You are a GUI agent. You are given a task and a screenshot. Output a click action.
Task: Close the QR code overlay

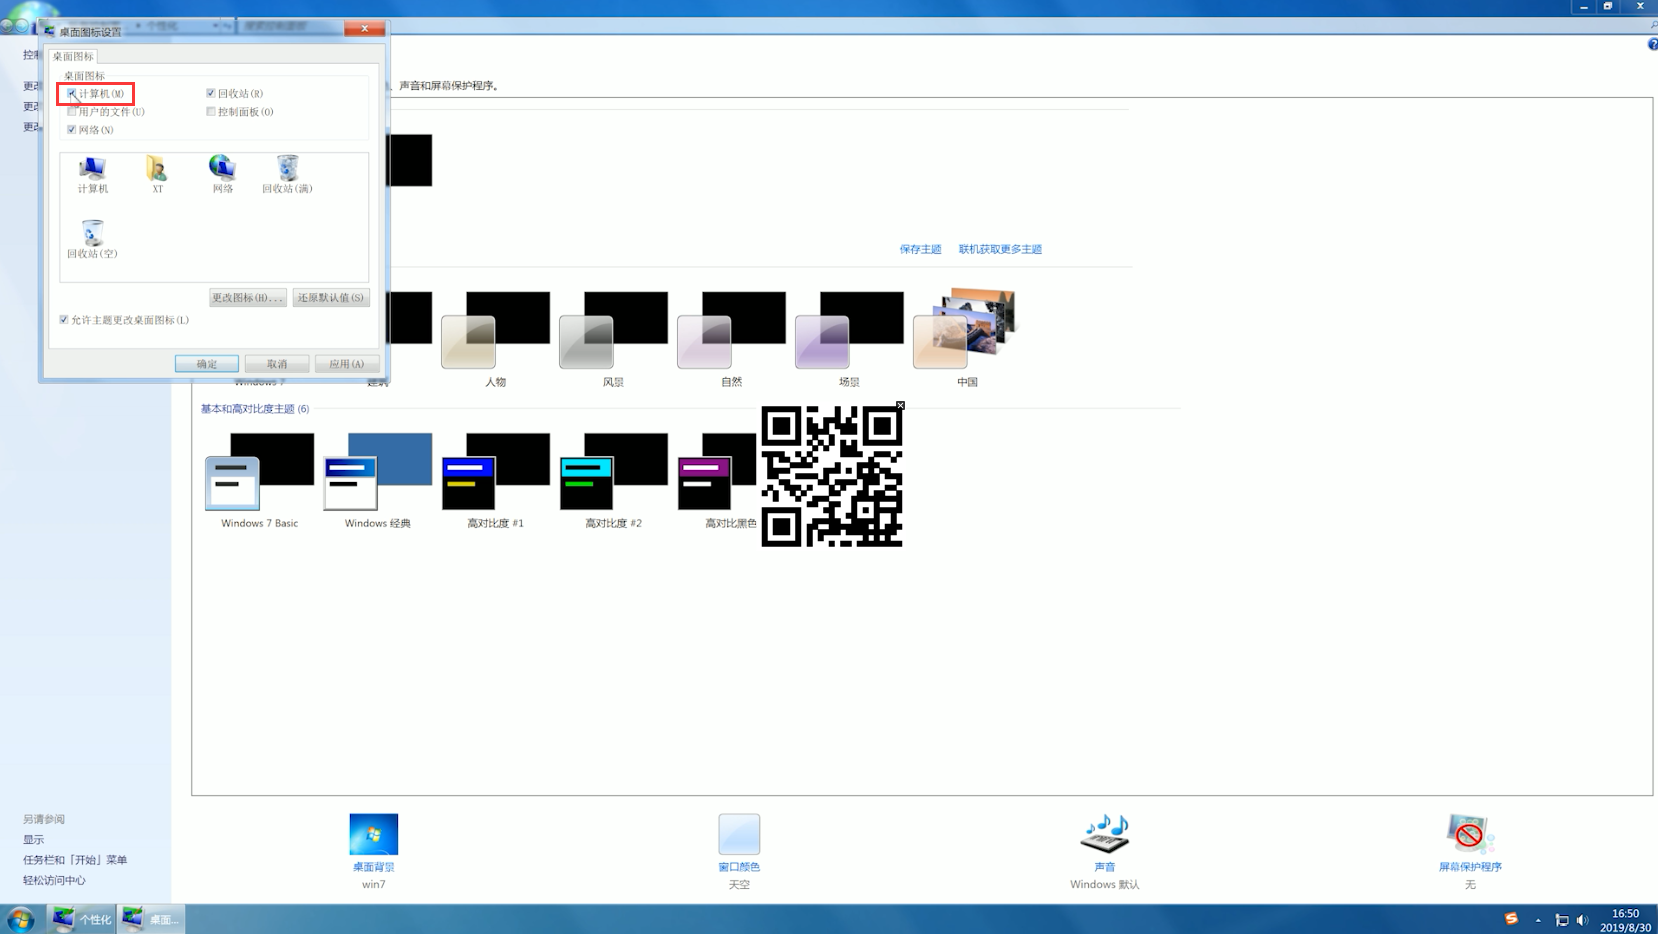[900, 406]
